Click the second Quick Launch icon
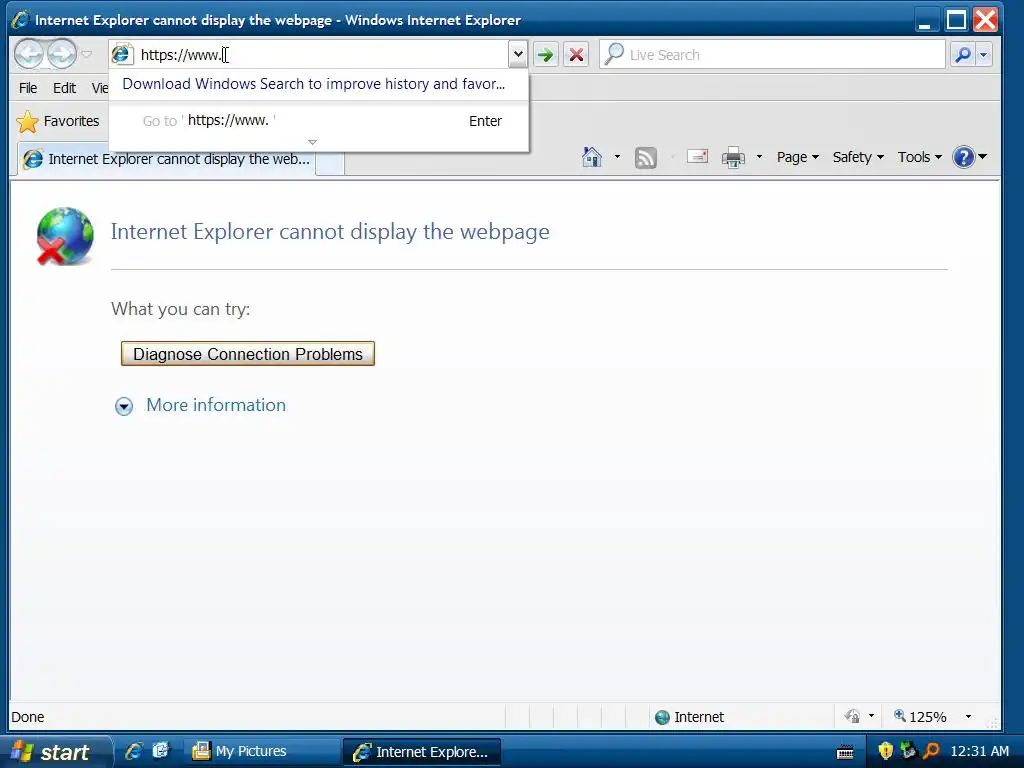This screenshot has height=768, width=1024. tap(161, 751)
